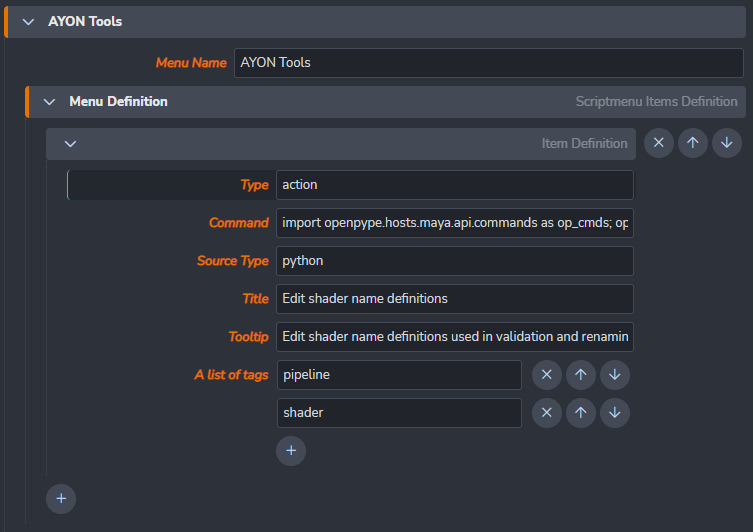Collapse the Item Definition chevron
Image resolution: width=753 pixels, height=532 pixels.
(x=70, y=144)
